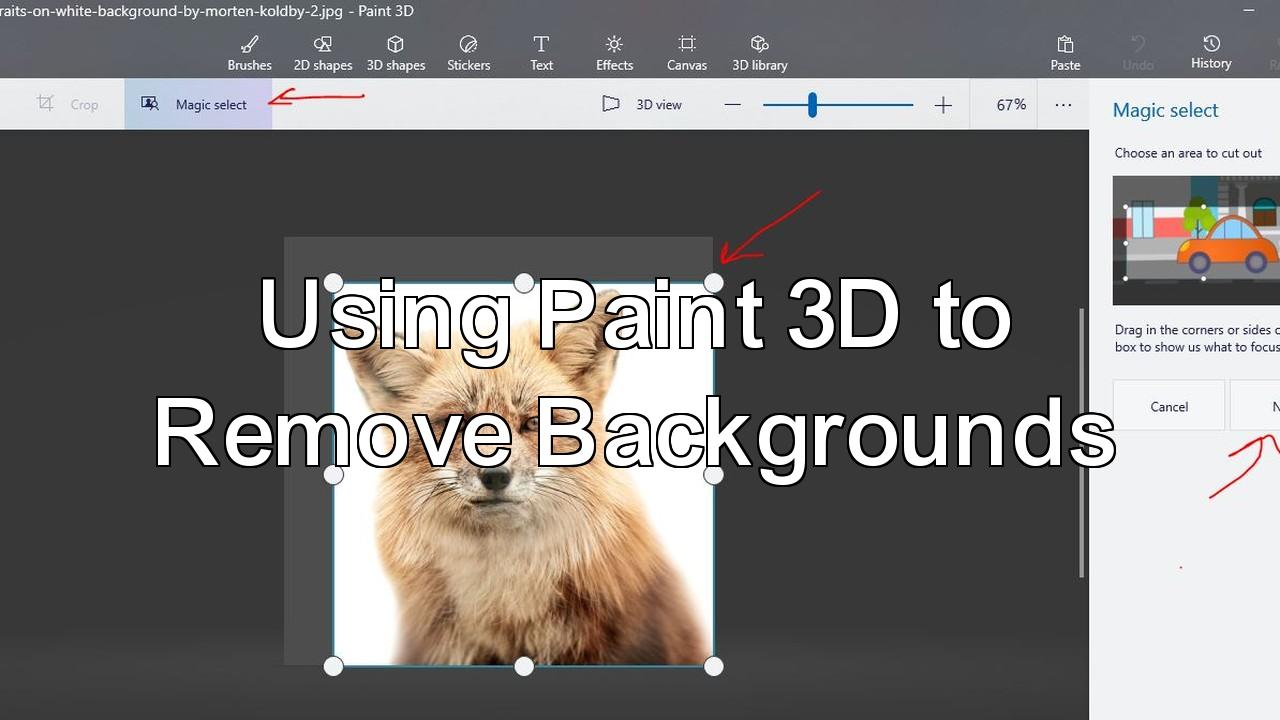Click the zoom in plus button
Viewport: 1280px width, 720px height.
pyautogui.click(x=943, y=104)
